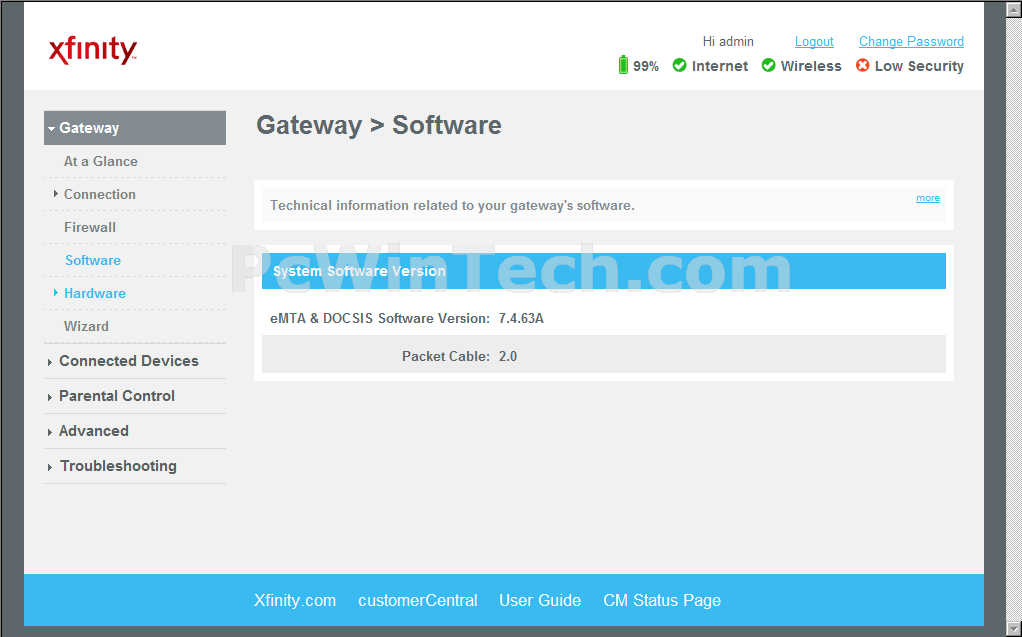
Task: Click the 'Gateway > Software' page heading
Action: pos(379,125)
